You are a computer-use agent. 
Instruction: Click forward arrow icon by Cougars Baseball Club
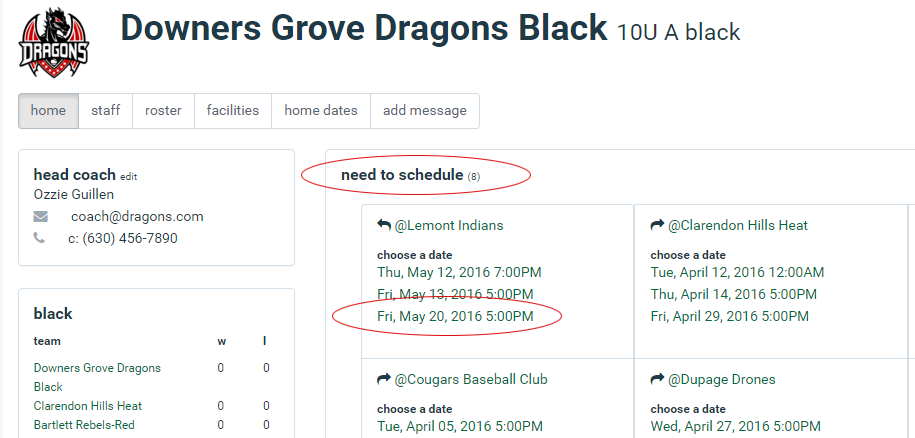(383, 379)
